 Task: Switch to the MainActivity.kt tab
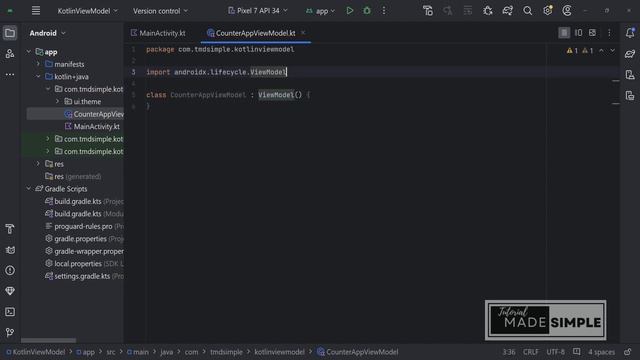tap(158, 33)
